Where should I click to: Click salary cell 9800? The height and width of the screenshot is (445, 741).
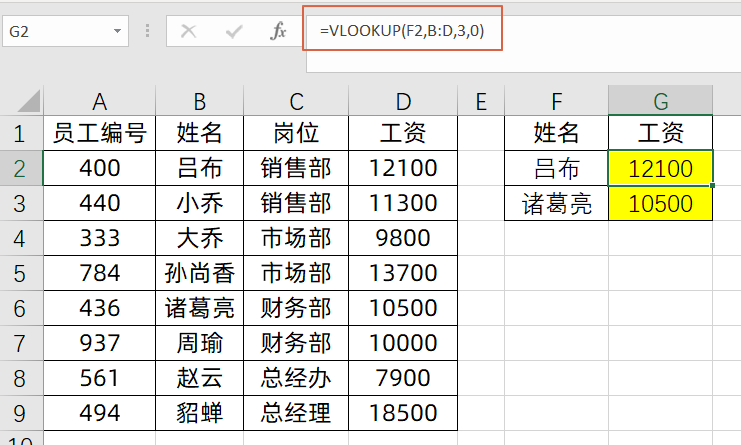coord(403,238)
